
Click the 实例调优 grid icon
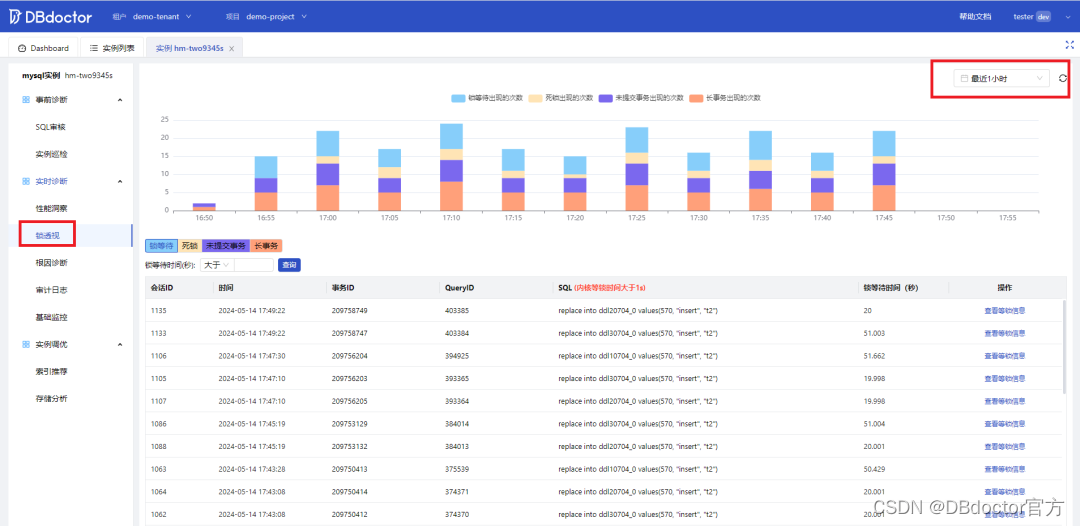(25, 344)
